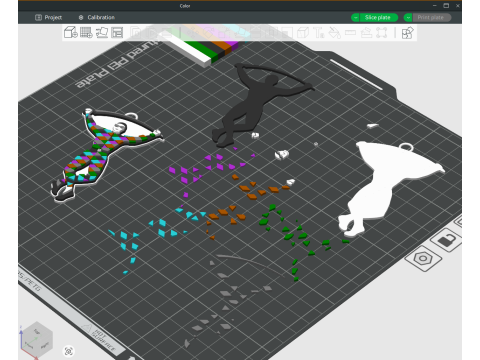Expand the Slice plate dropdown arrow
480x360 pixels.
click(x=355, y=17)
